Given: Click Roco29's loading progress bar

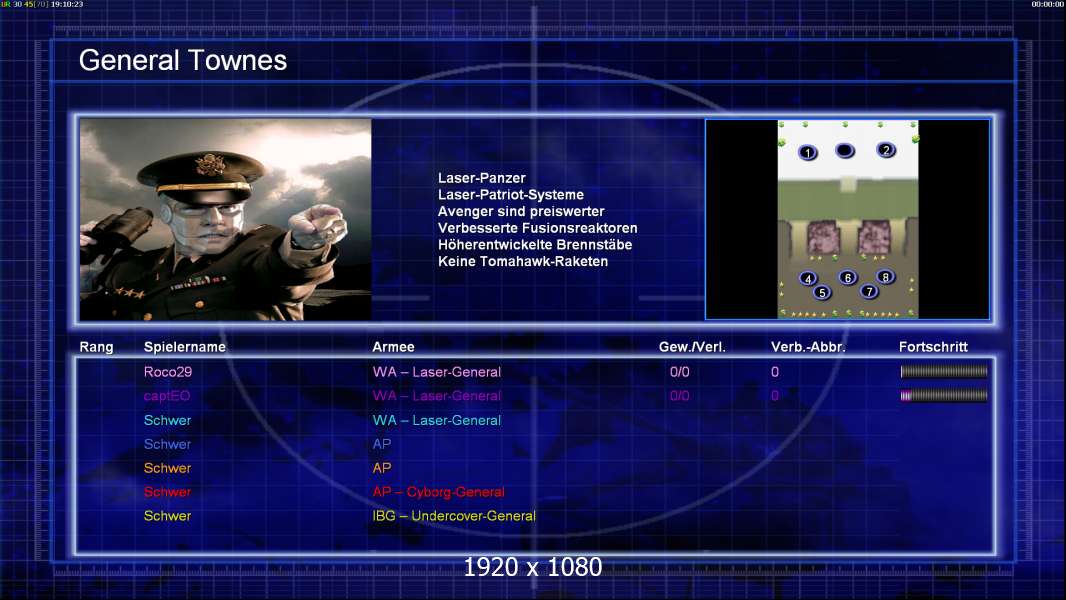Looking at the screenshot, I should click(x=944, y=372).
